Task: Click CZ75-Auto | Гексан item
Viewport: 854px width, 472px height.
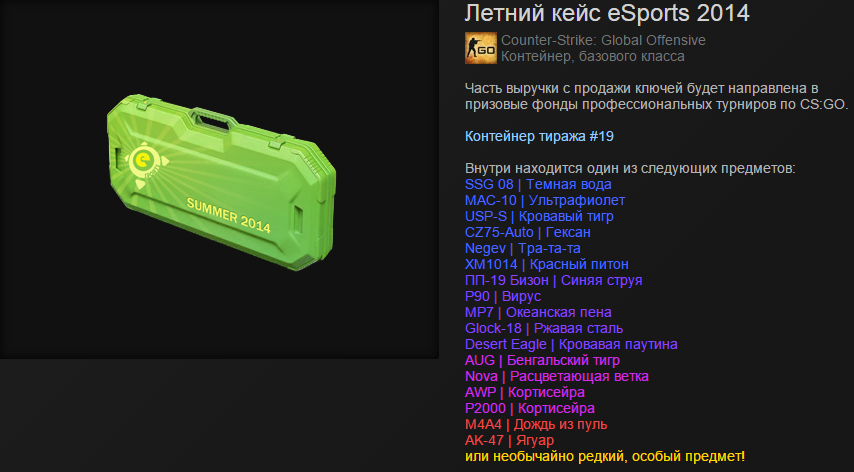Action: pos(527,232)
